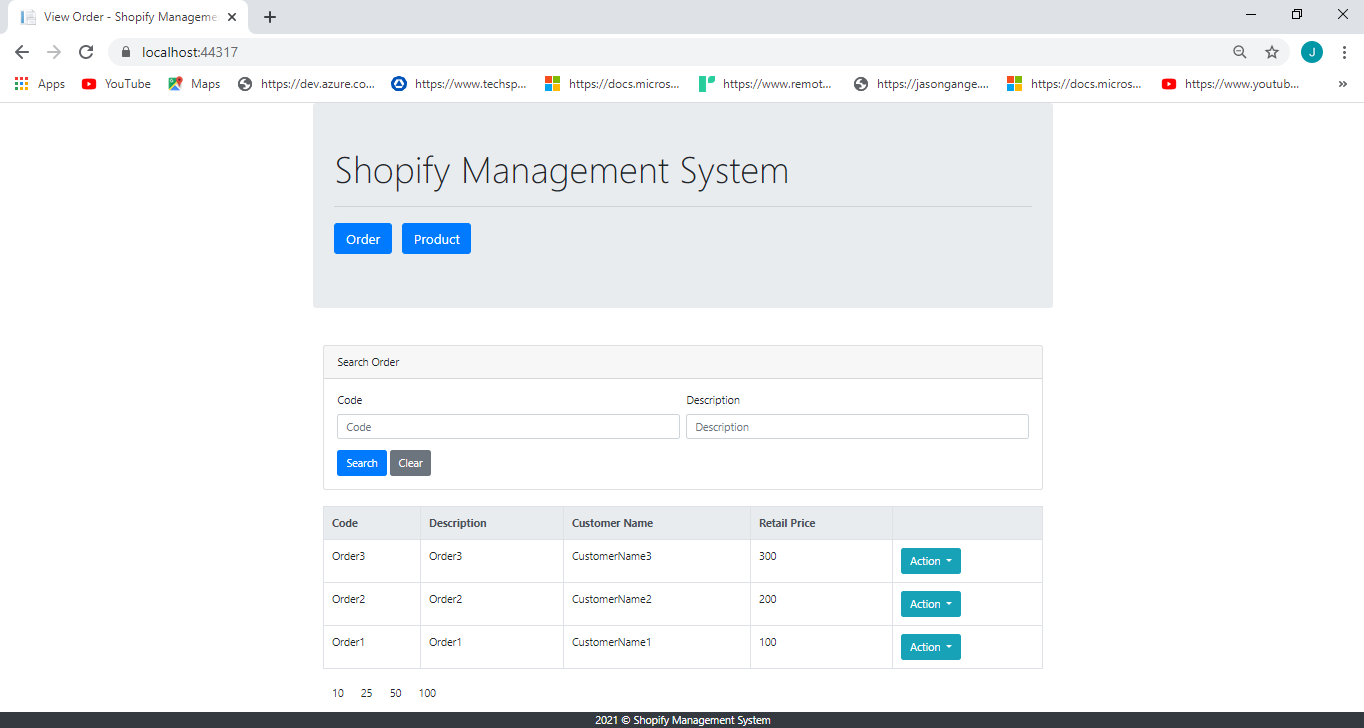The image size is (1364, 728).
Task: Click the browser forward arrow
Action: 54,52
